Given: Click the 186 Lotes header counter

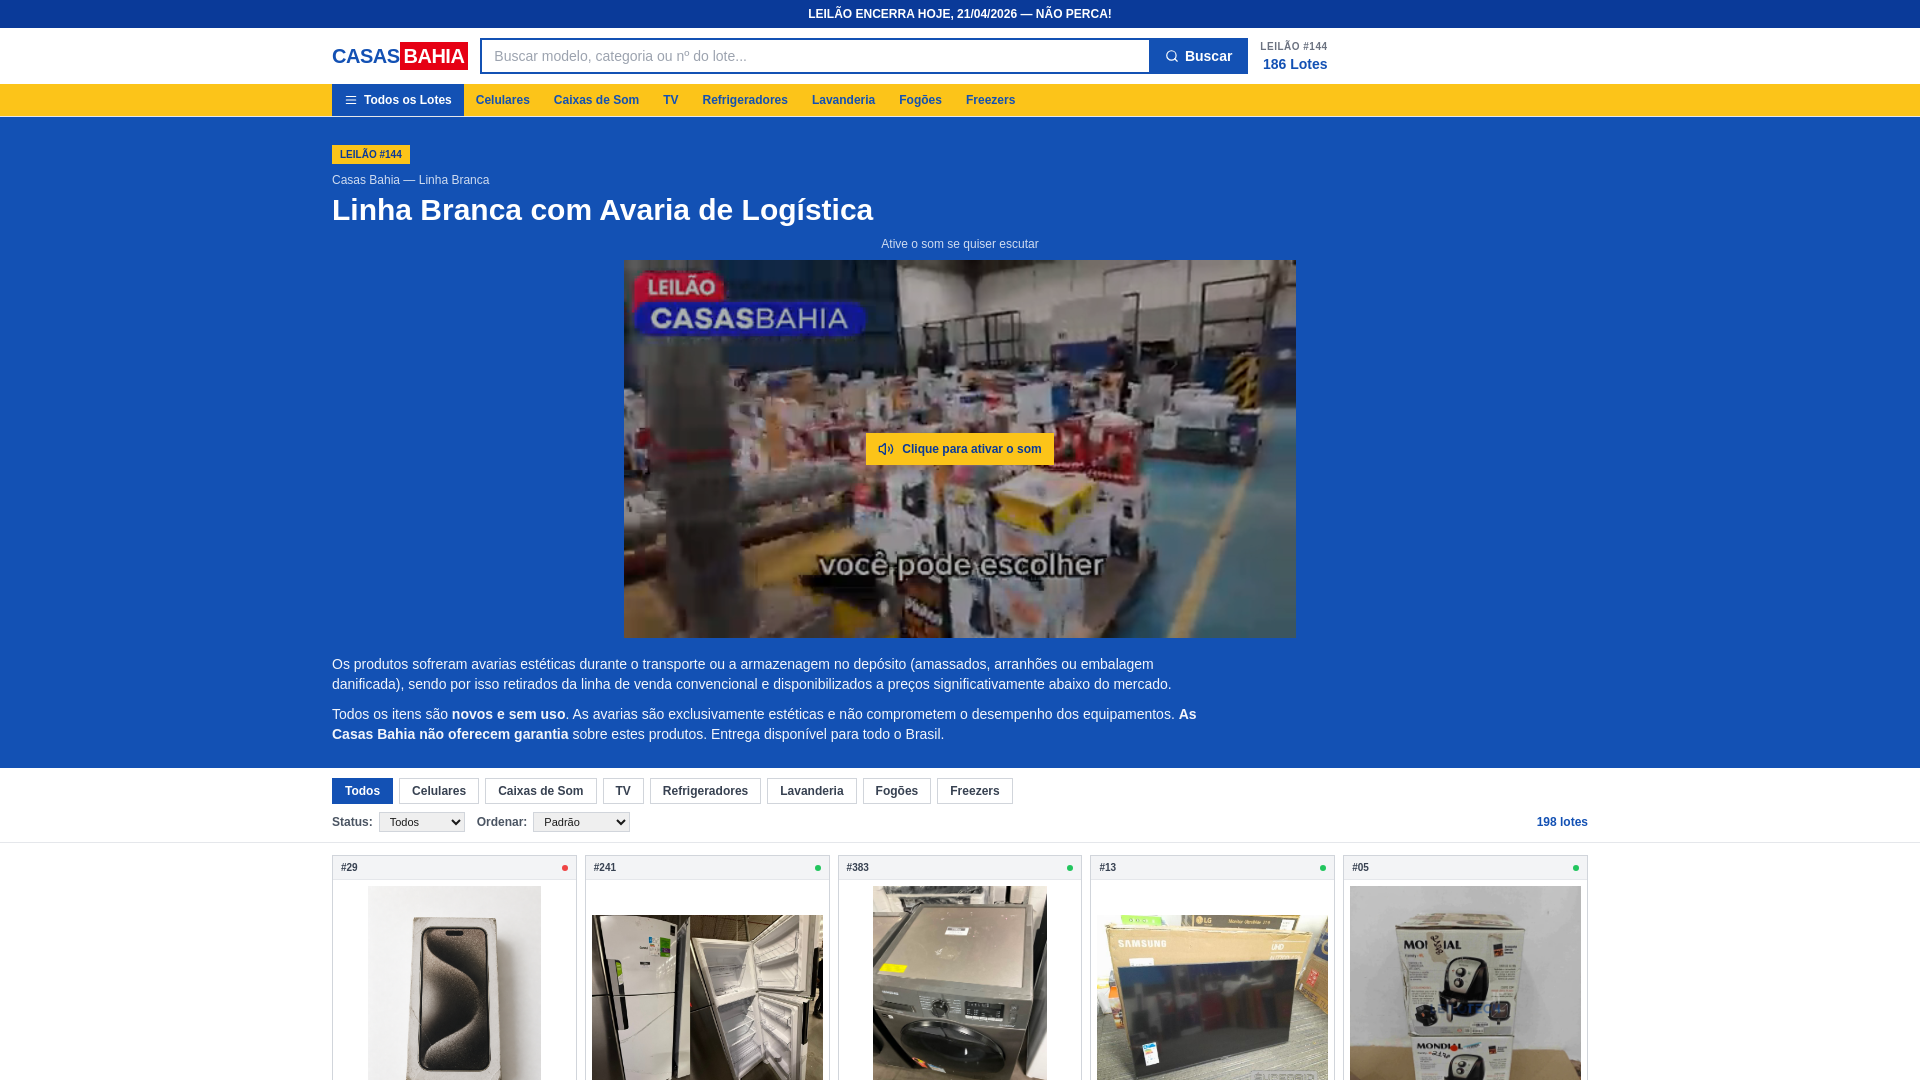Looking at the screenshot, I should pos(1295,64).
